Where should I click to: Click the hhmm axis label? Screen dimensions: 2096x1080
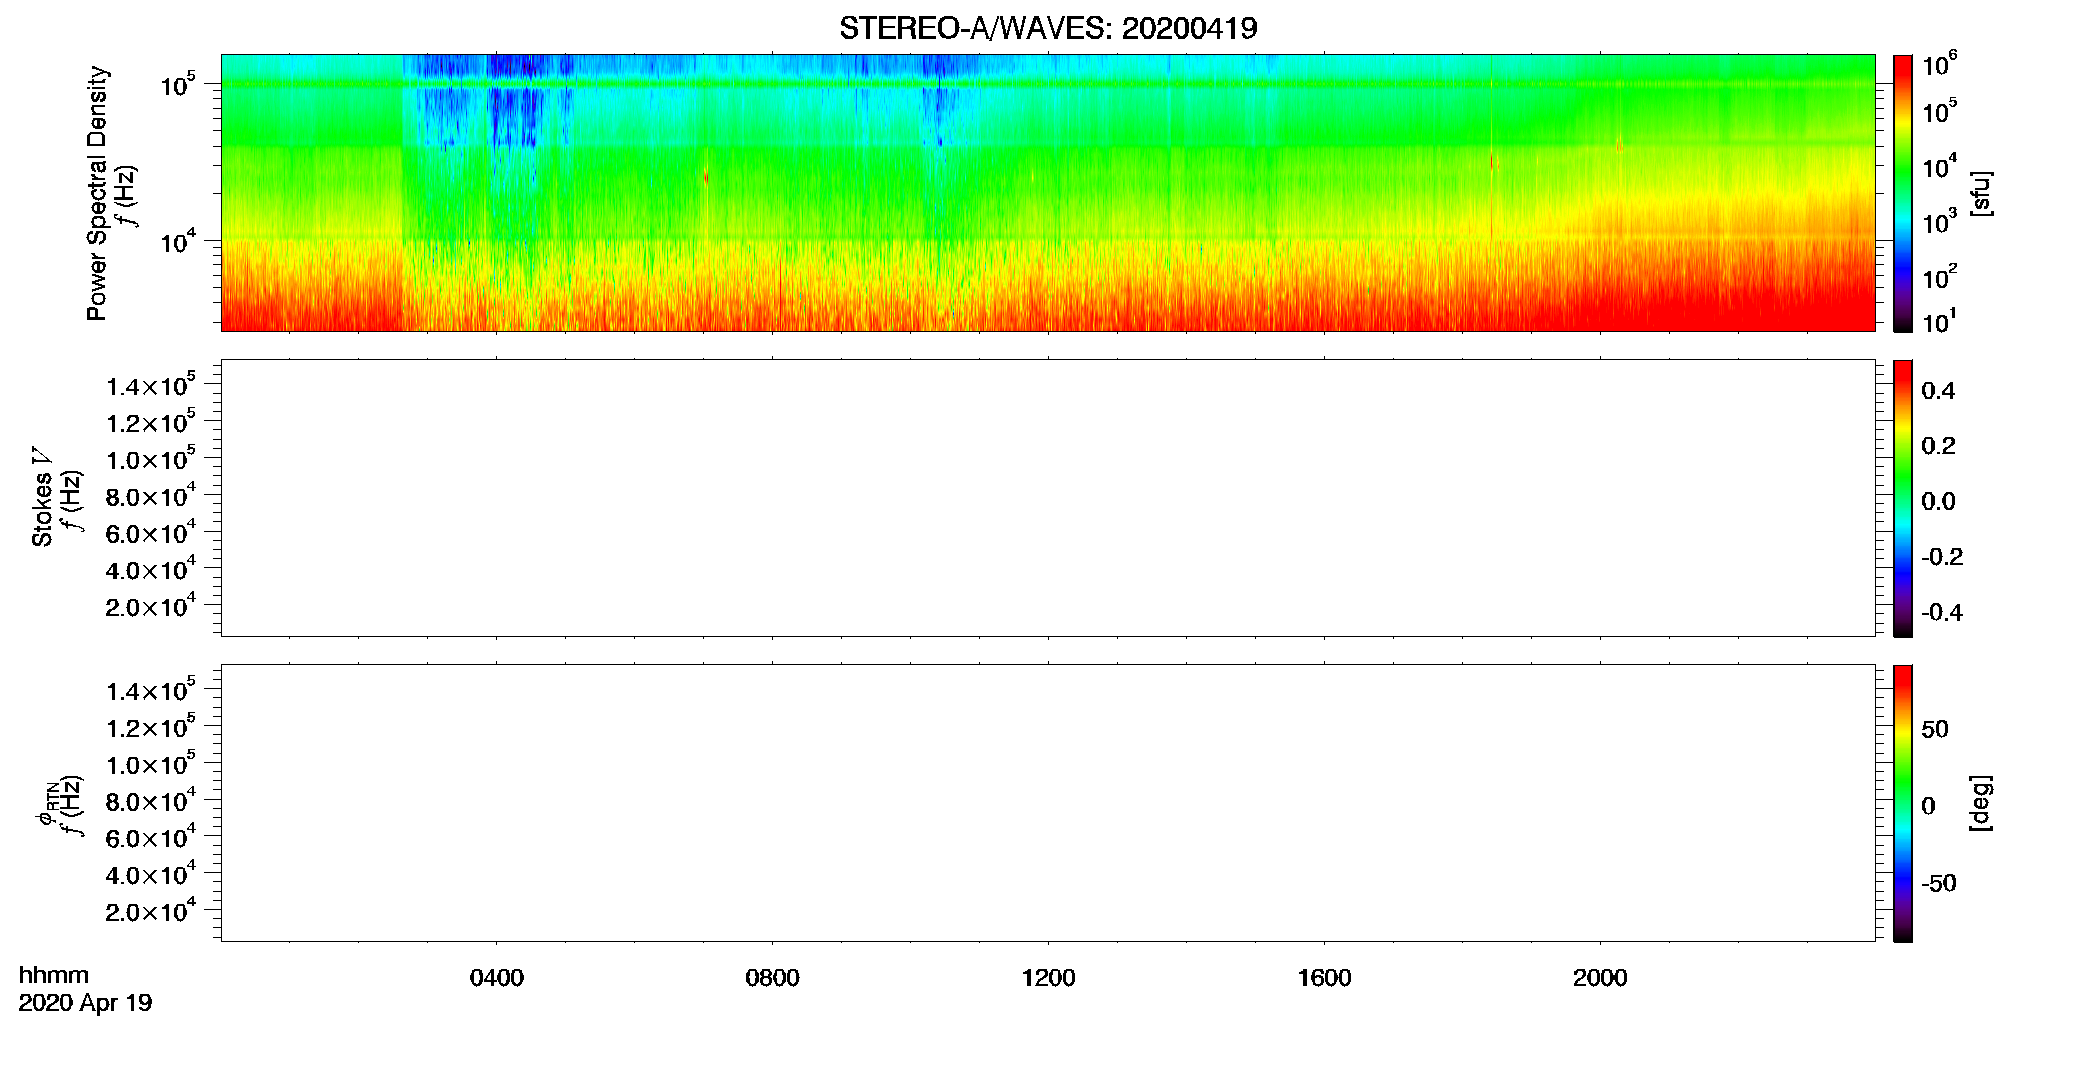pos(54,975)
